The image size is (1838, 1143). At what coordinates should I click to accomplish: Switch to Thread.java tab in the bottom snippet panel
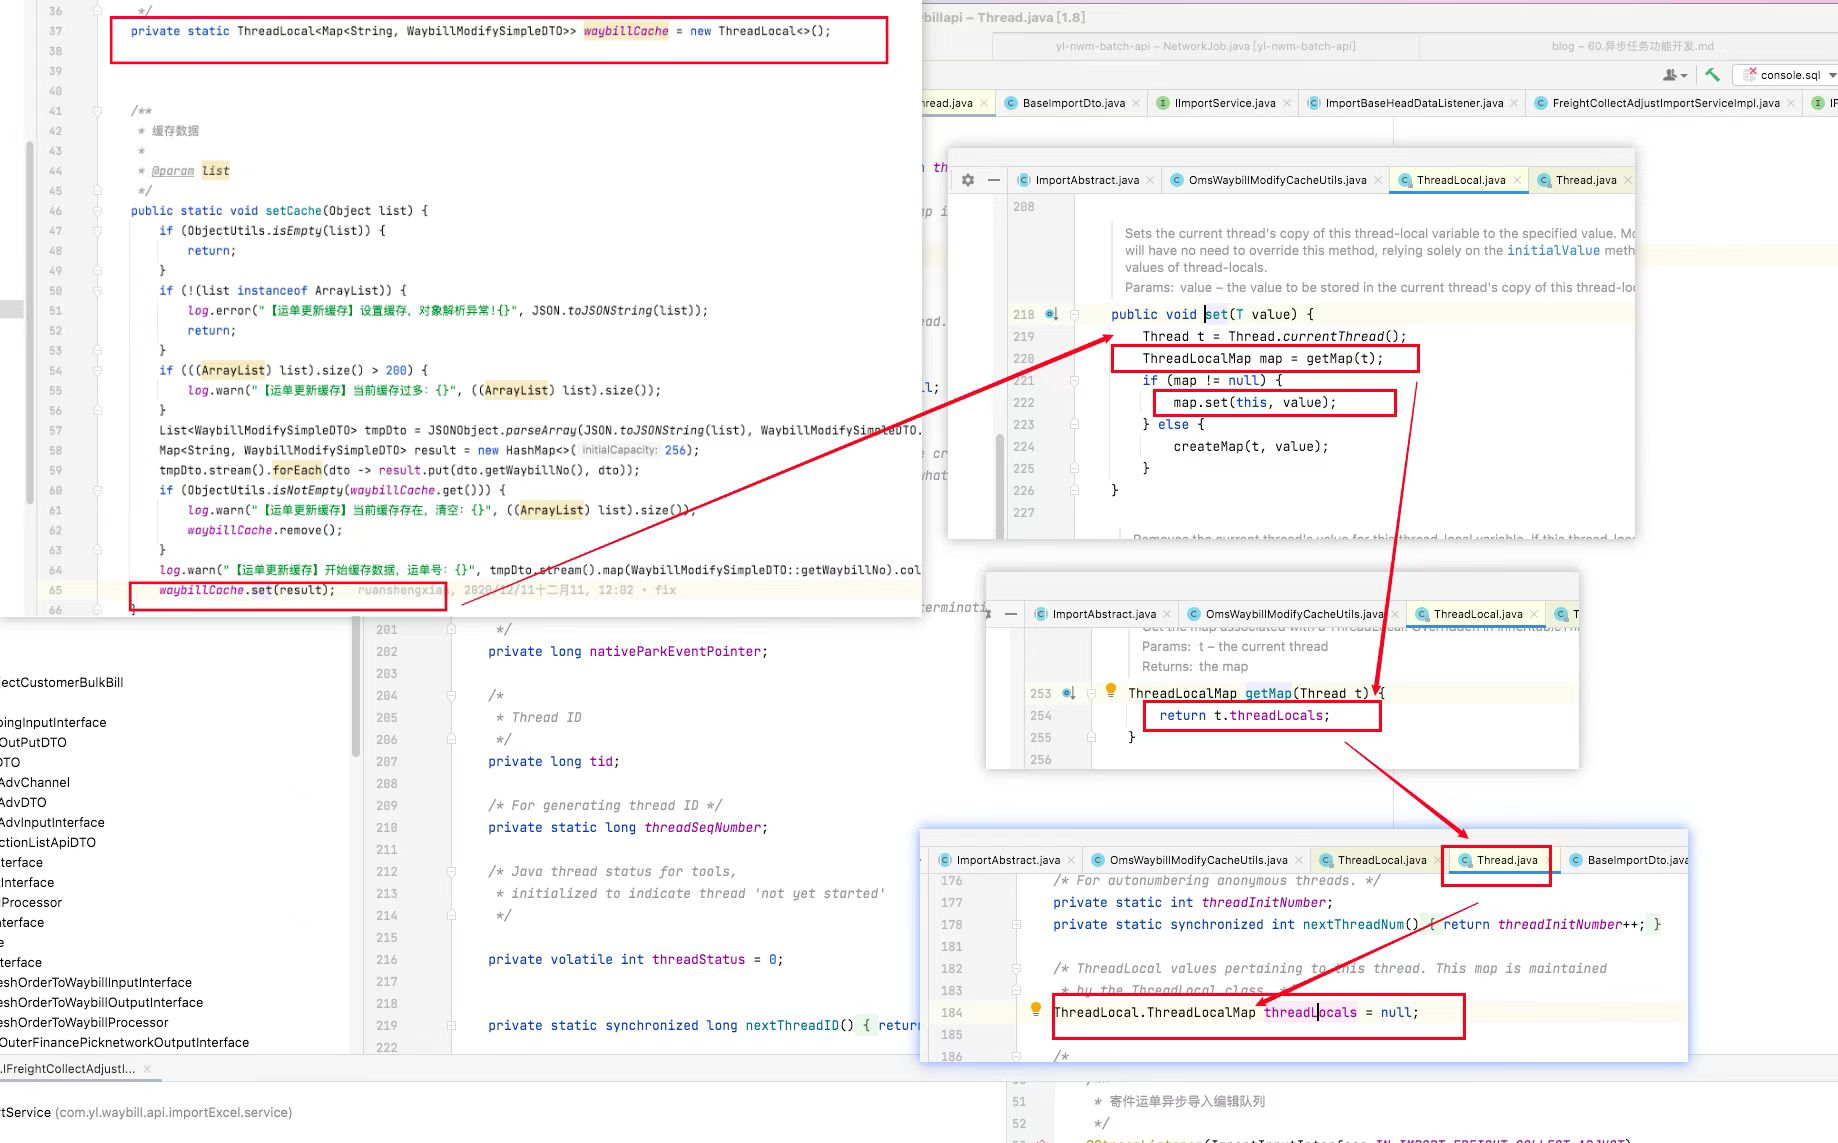(x=1507, y=860)
